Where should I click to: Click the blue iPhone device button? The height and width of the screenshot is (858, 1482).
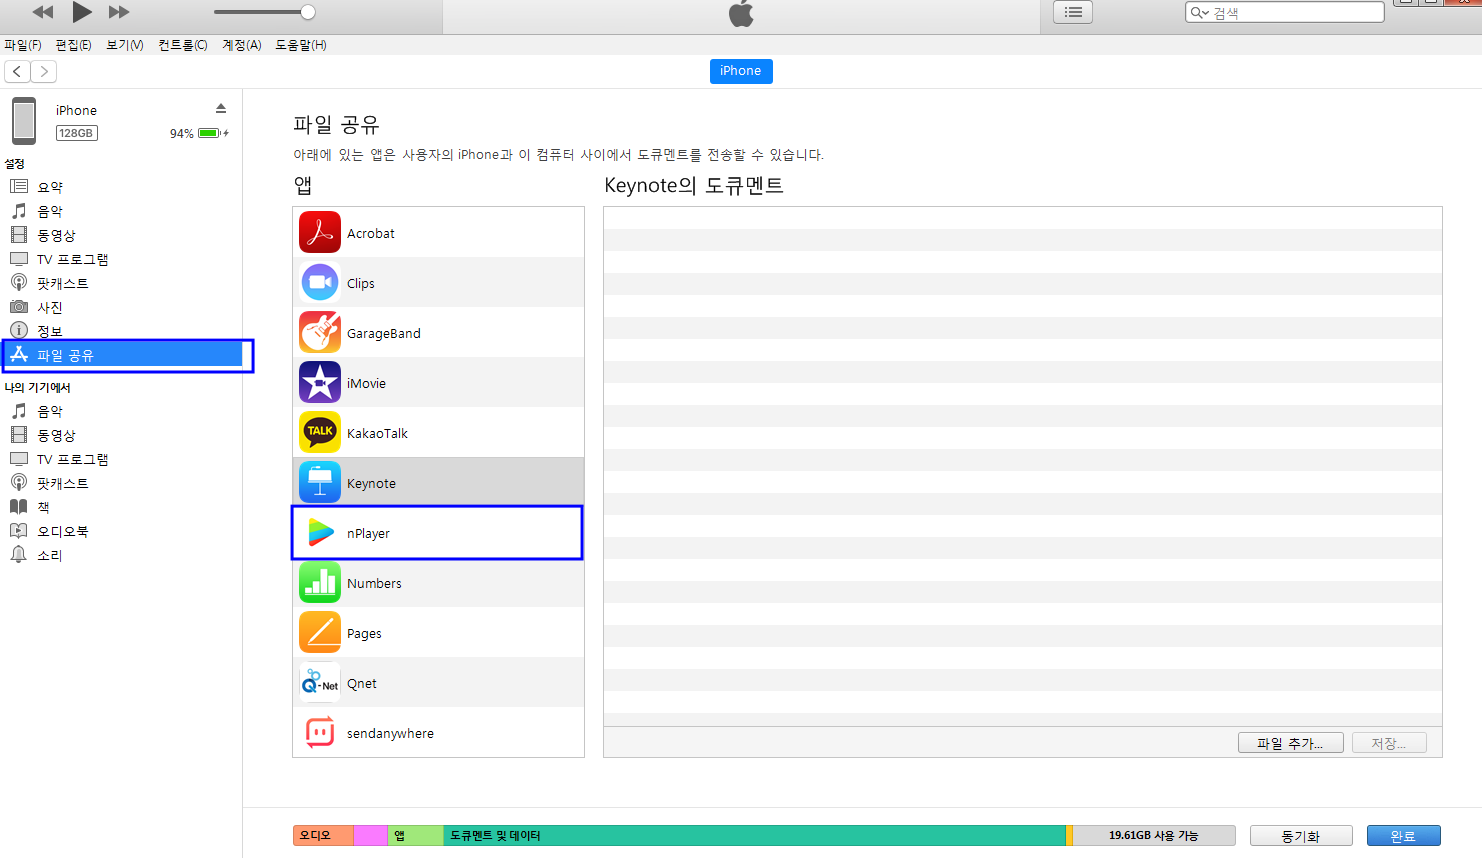pos(741,71)
